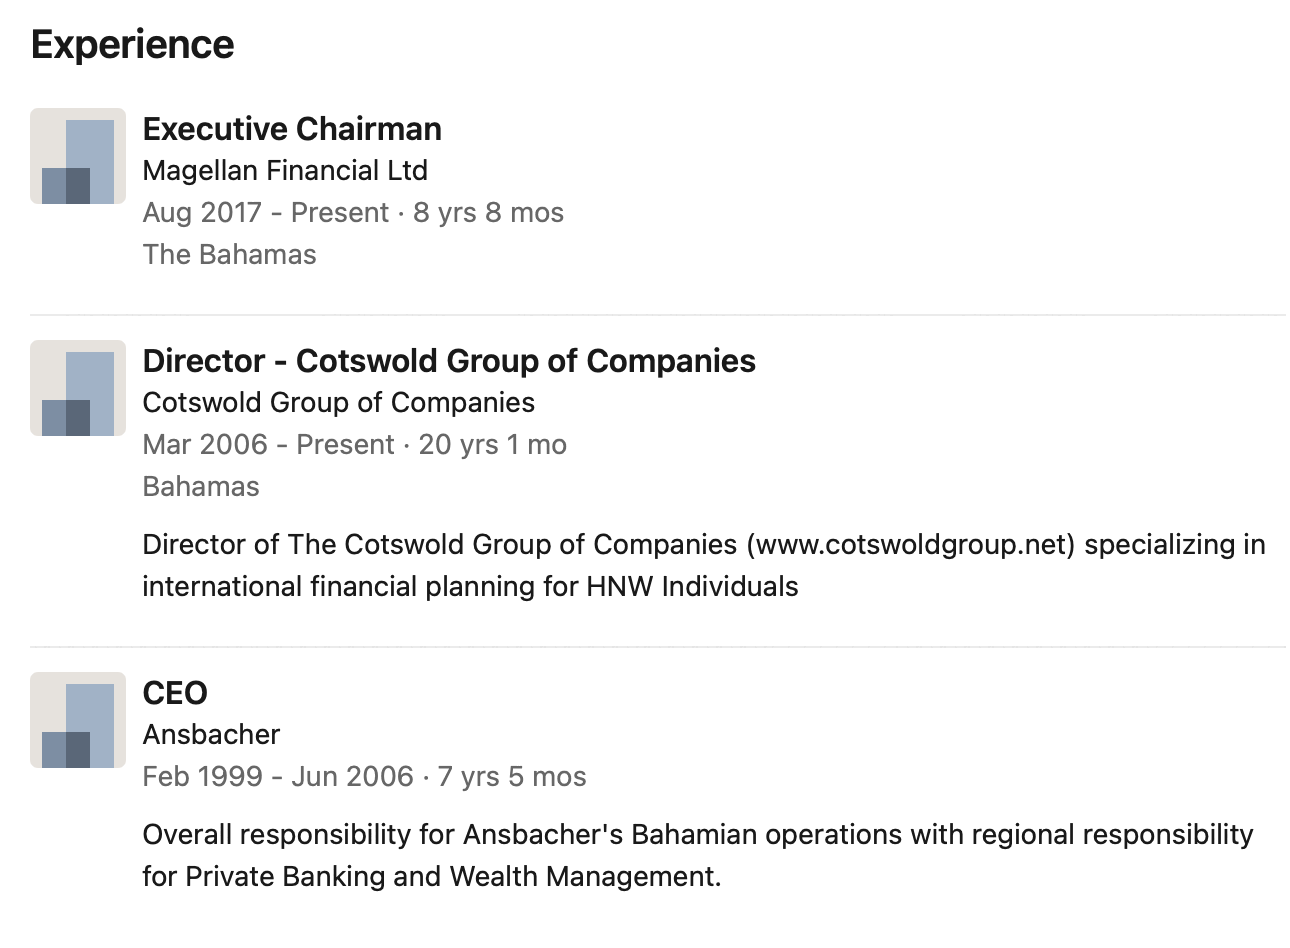The image size is (1290, 948).
Task: Open the CEO job title
Action: click(175, 693)
